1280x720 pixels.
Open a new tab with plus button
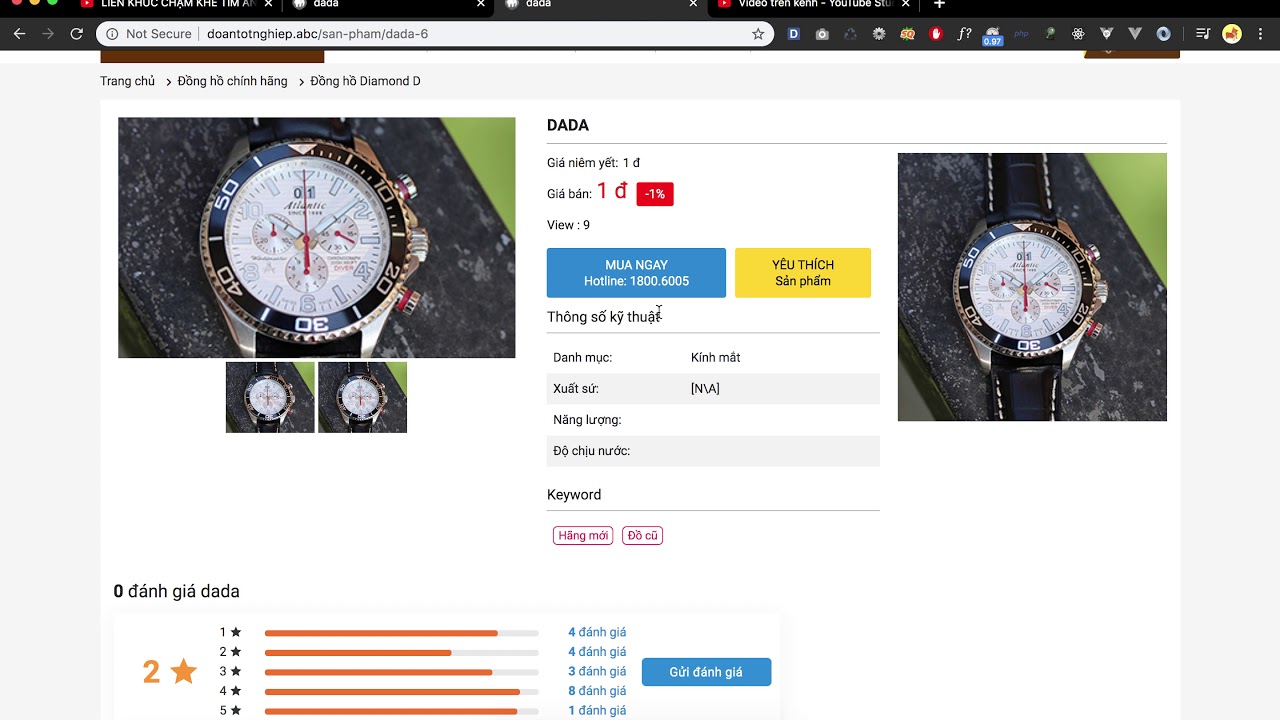pyautogui.click(x=939, y=5)
